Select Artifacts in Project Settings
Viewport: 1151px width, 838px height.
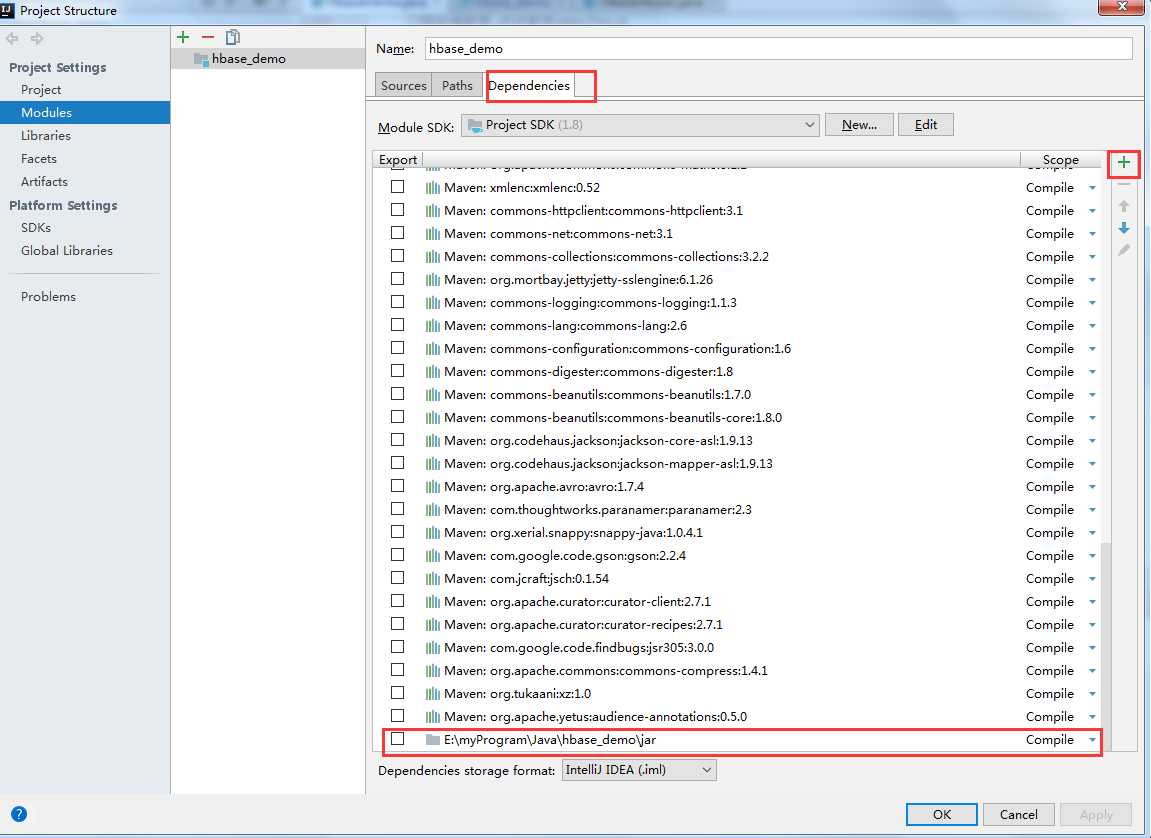tap(44, 181)
